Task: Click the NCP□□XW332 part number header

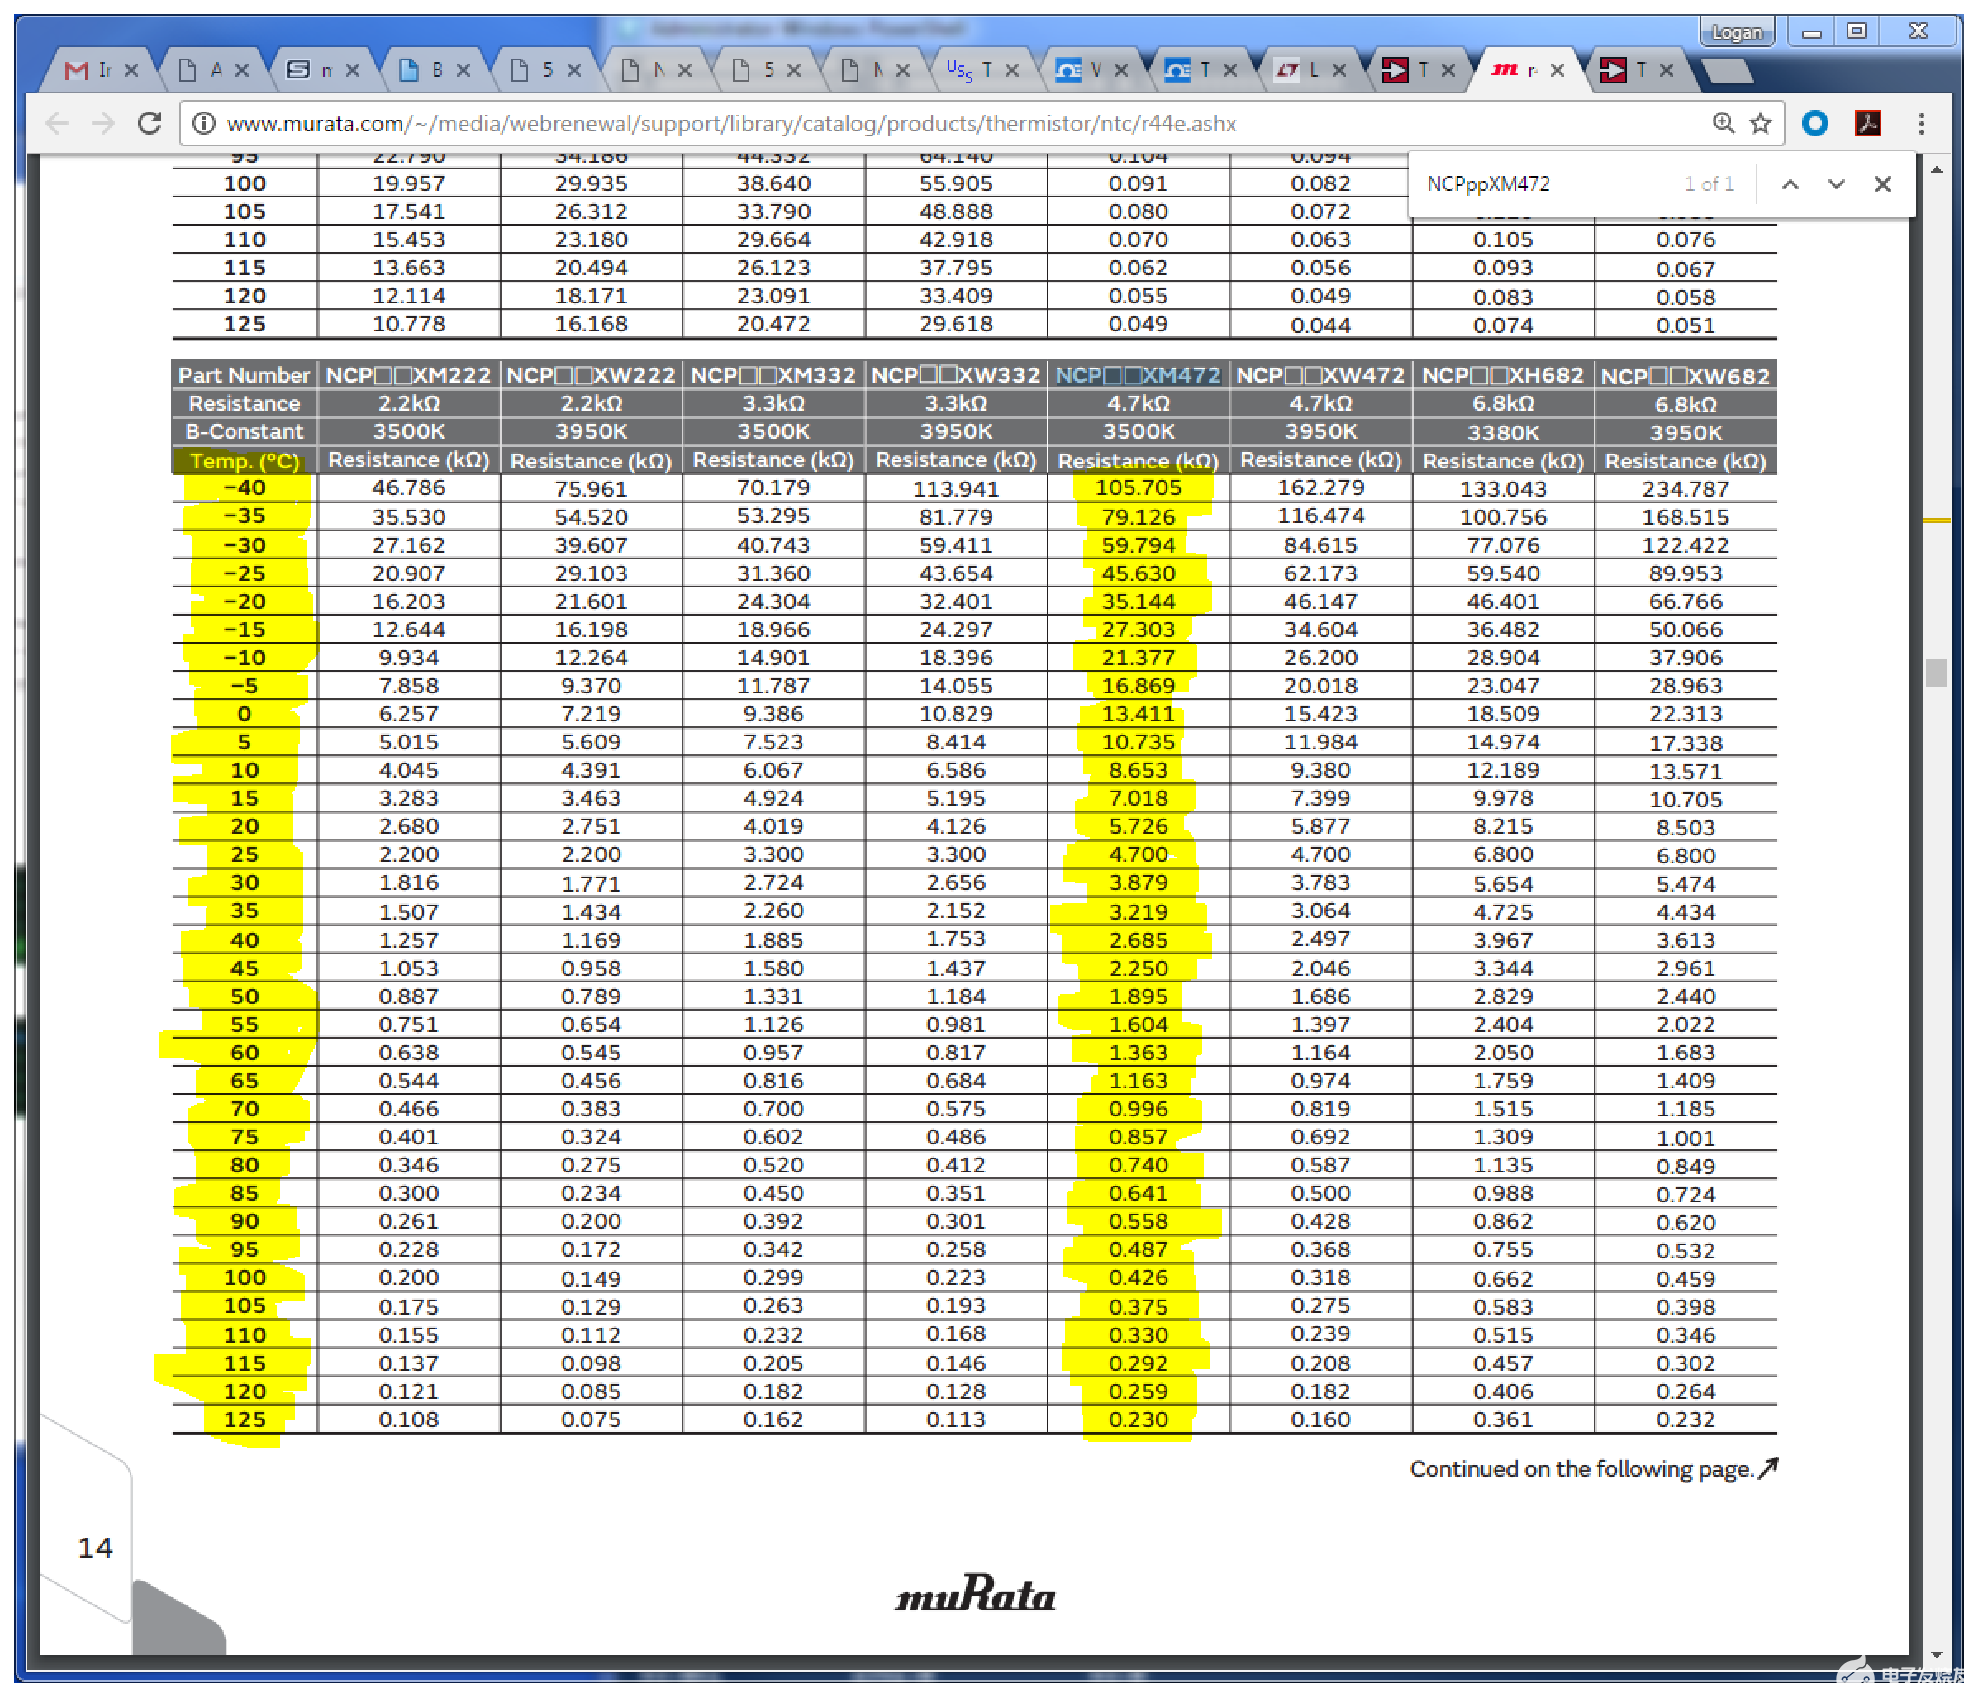Action: pos(955,375)
